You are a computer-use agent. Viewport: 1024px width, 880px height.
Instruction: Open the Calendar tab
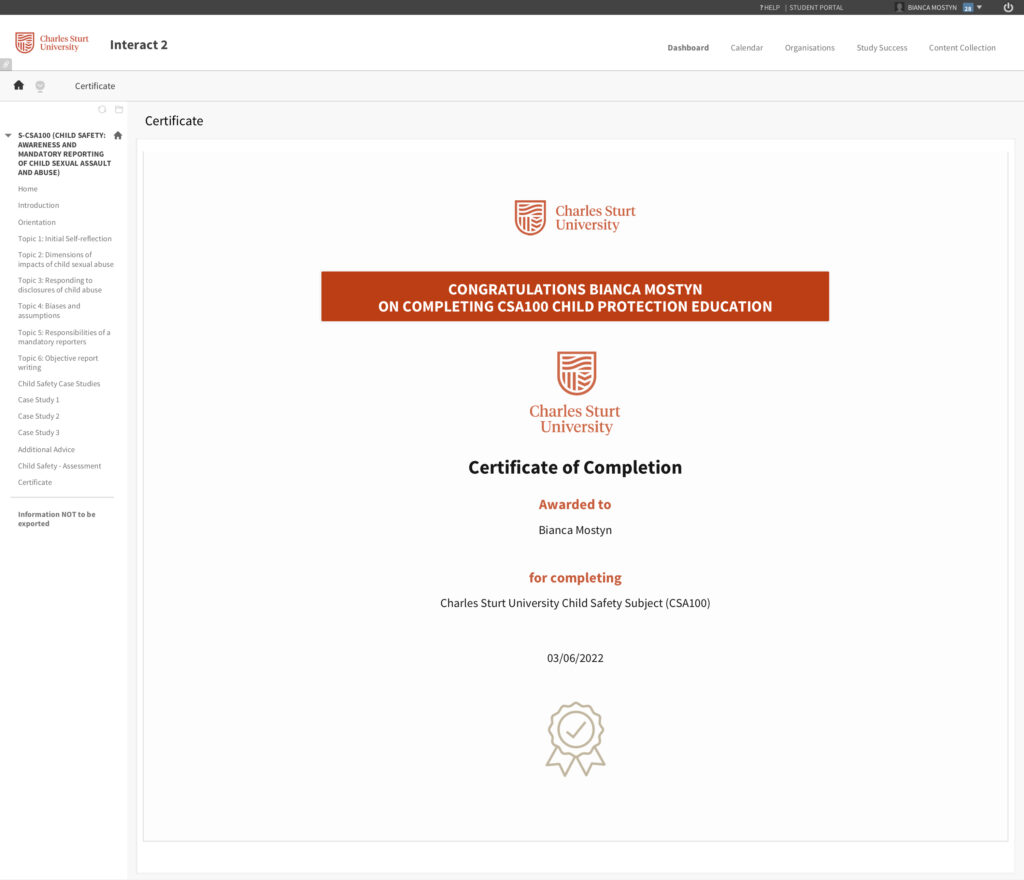pos(746,48)
